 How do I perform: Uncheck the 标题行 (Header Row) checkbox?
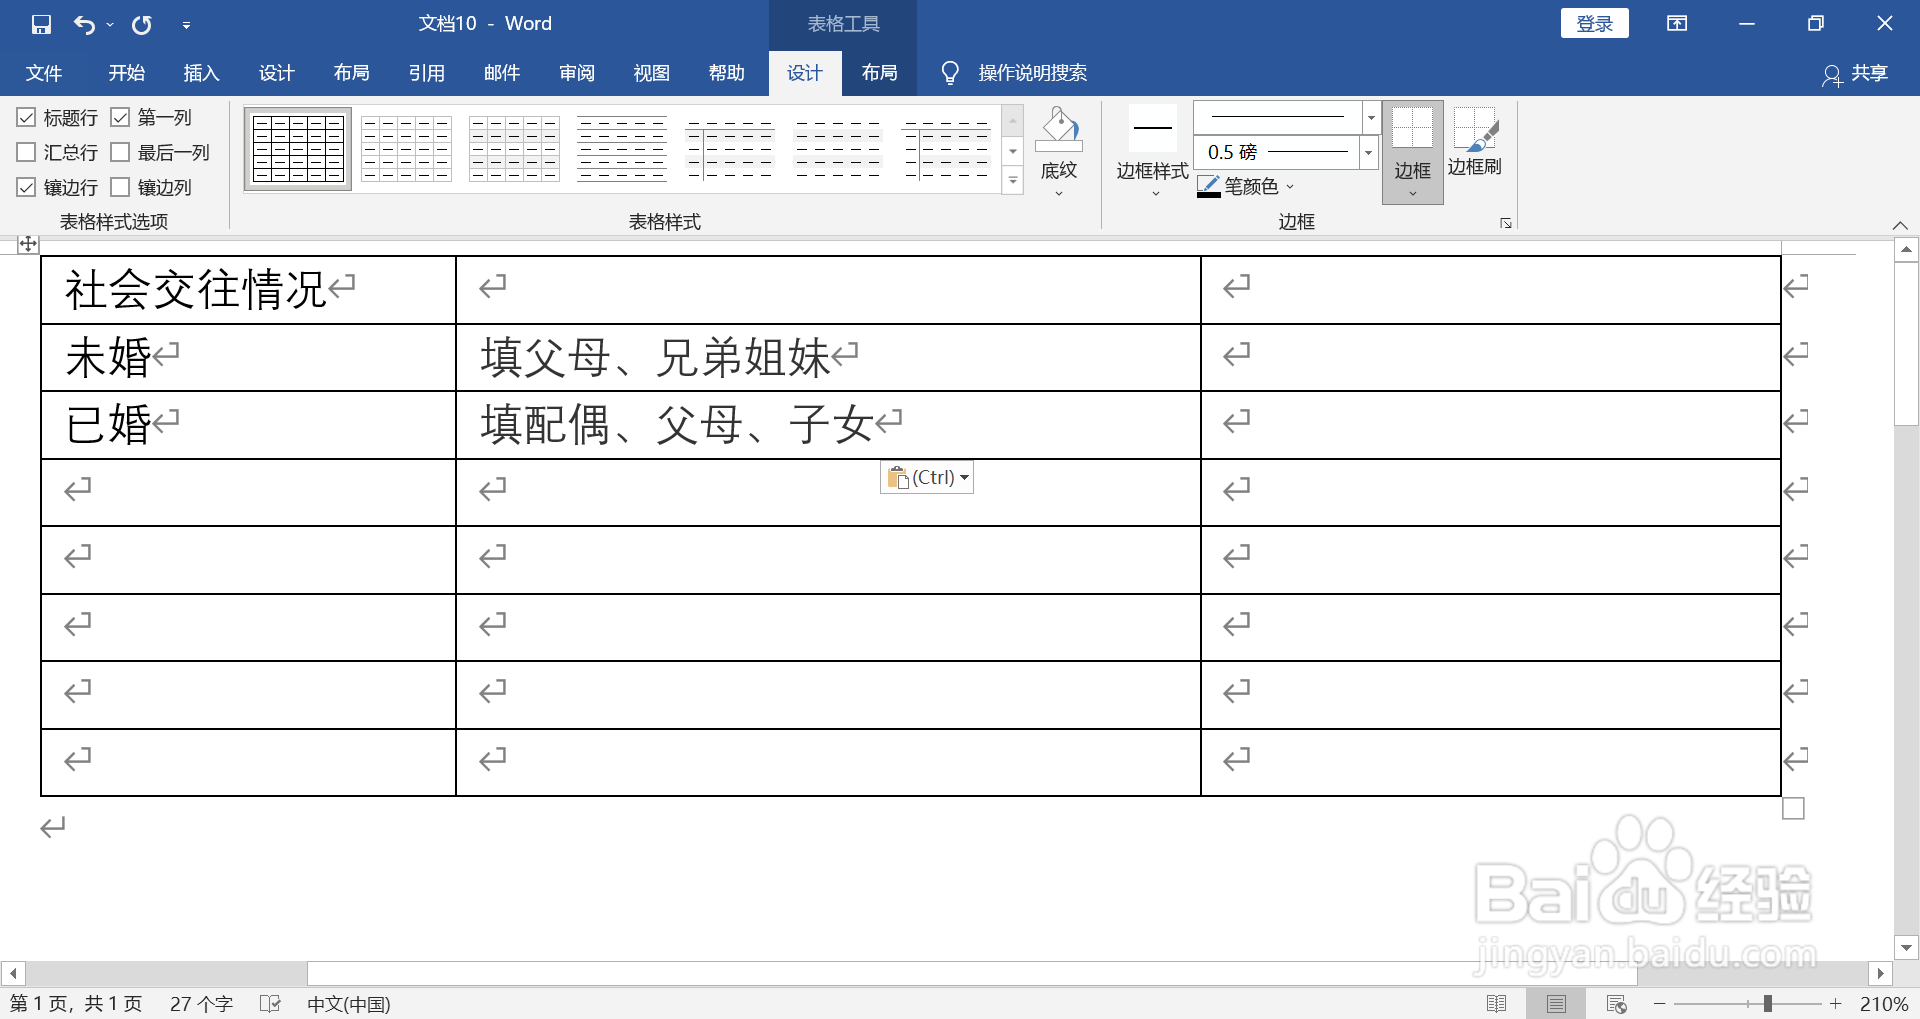coord(26,117)
